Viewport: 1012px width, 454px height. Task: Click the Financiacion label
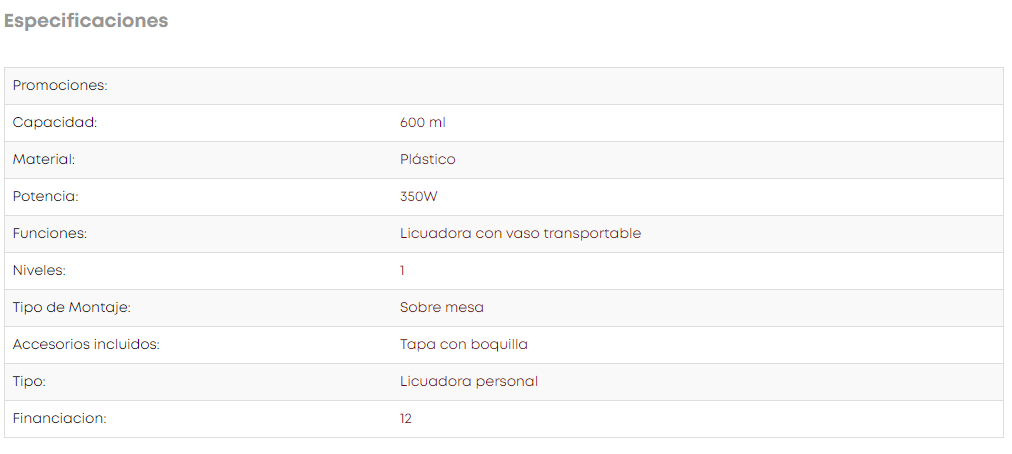click(x=59, y=419)
